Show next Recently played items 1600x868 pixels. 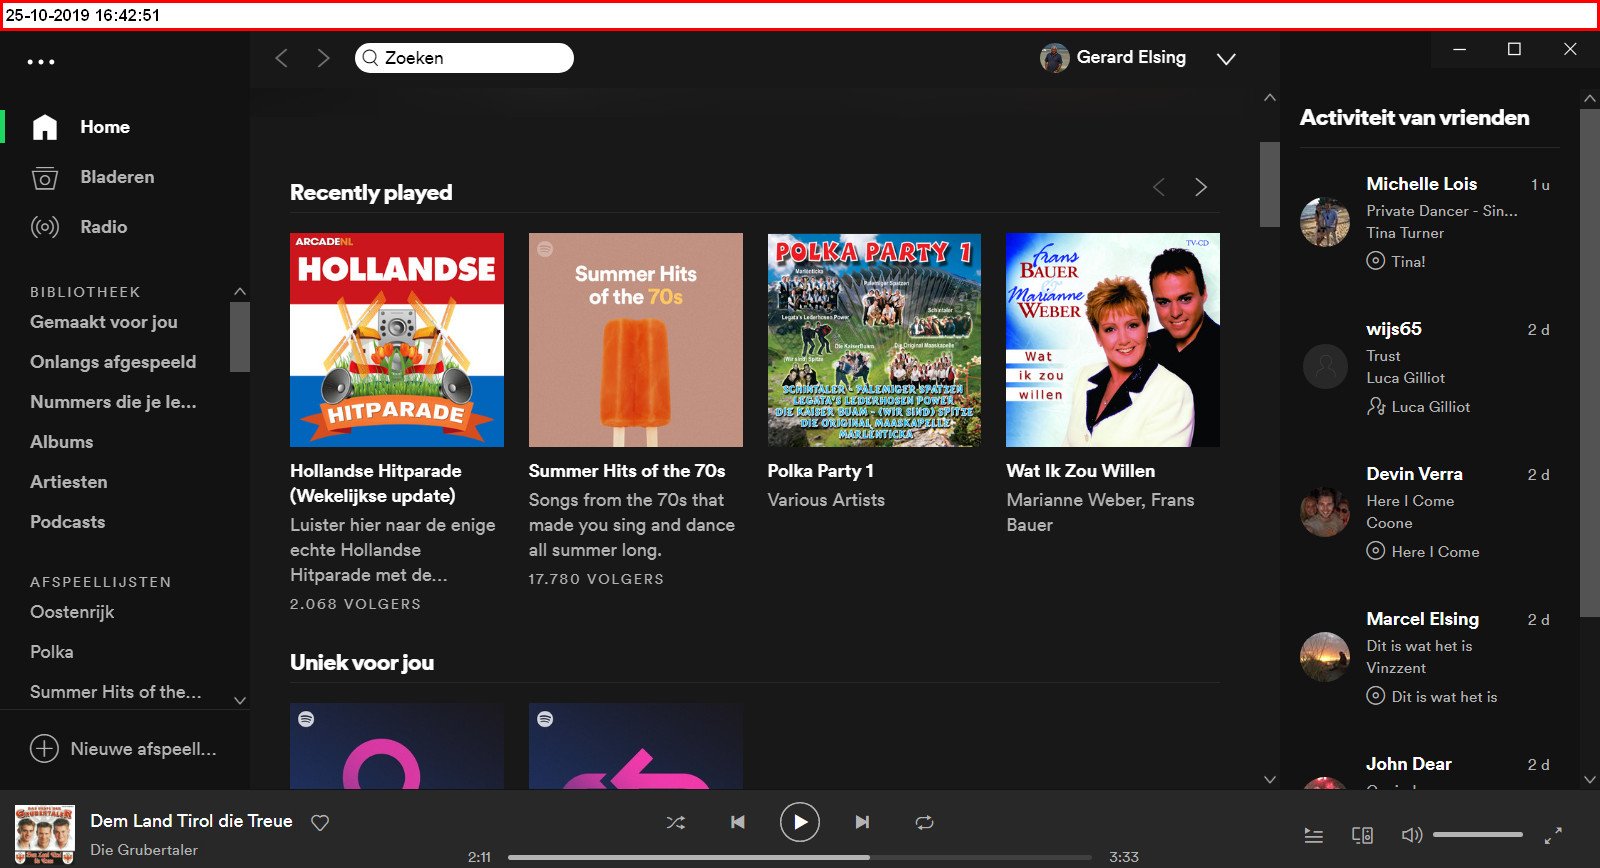(x=1201, y=187)
